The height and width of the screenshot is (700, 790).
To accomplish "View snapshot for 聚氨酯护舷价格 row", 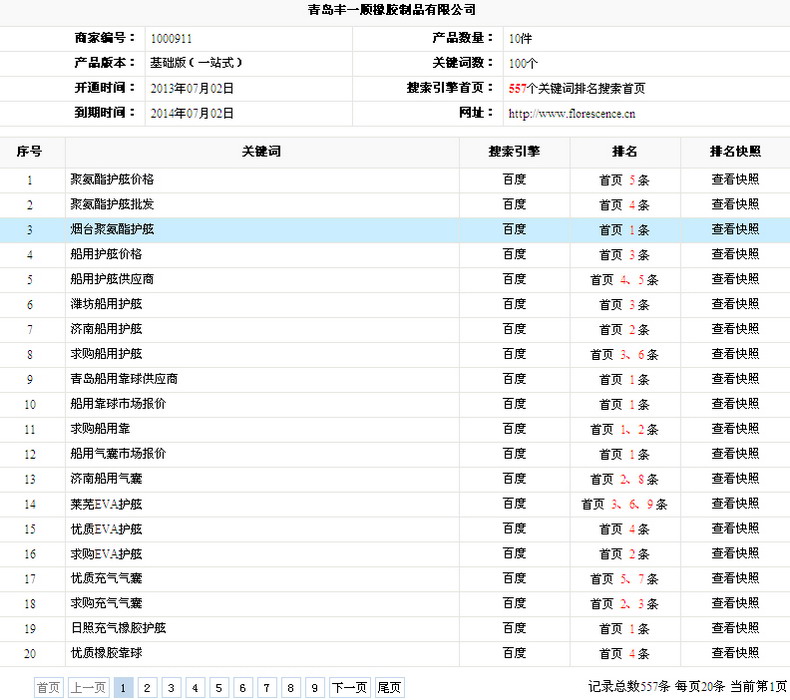I will (x=735, y=179).
